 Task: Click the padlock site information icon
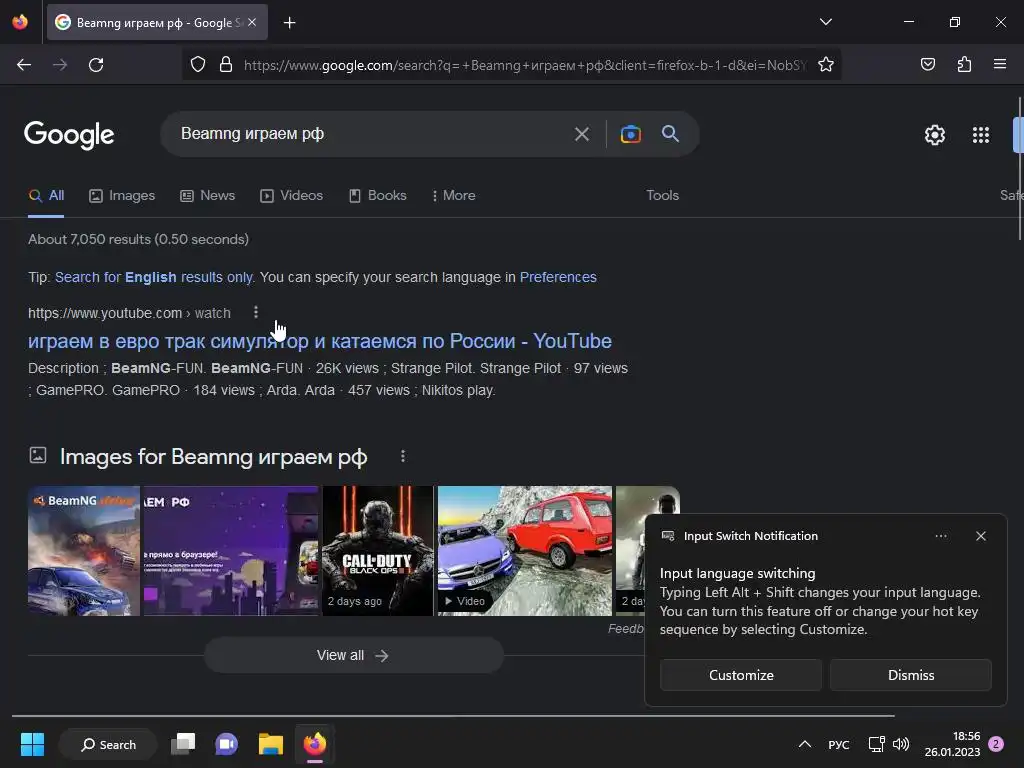click(x=226, y=65)
